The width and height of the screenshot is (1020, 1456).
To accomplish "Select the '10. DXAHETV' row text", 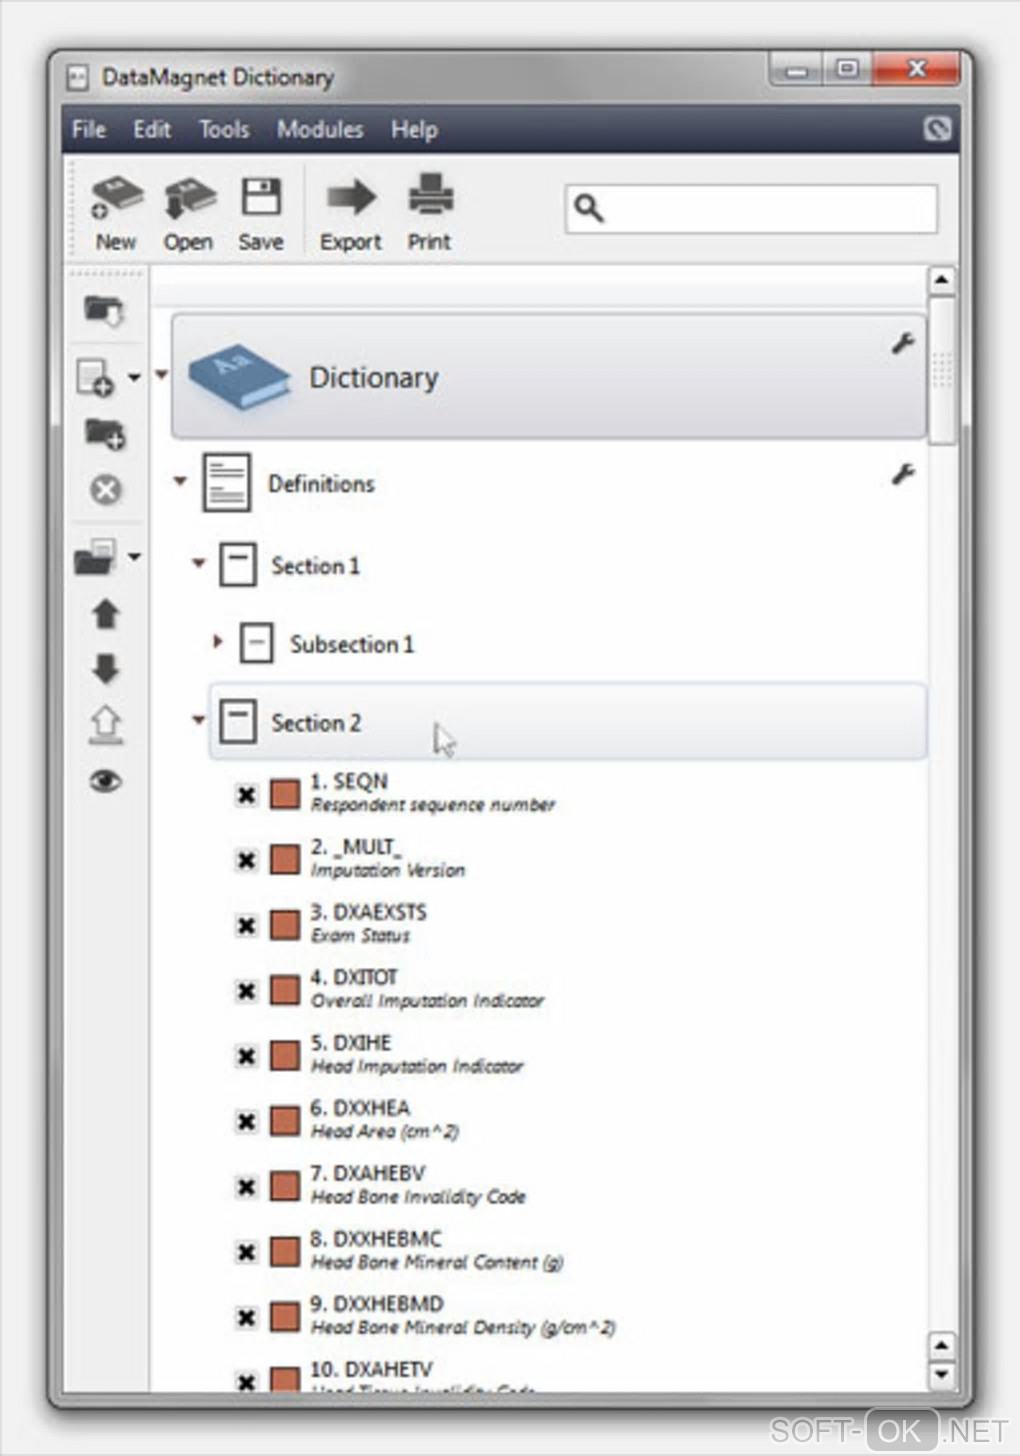I will tap(371, 1369).
